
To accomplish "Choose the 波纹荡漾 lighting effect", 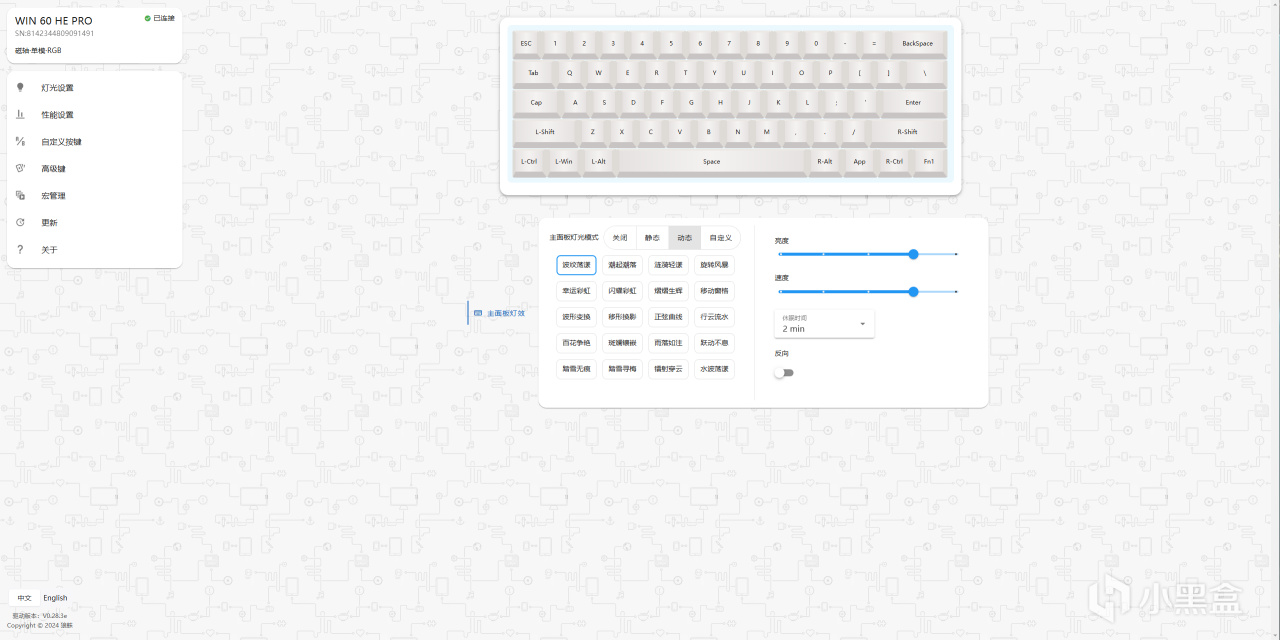I will pos(576,265).
